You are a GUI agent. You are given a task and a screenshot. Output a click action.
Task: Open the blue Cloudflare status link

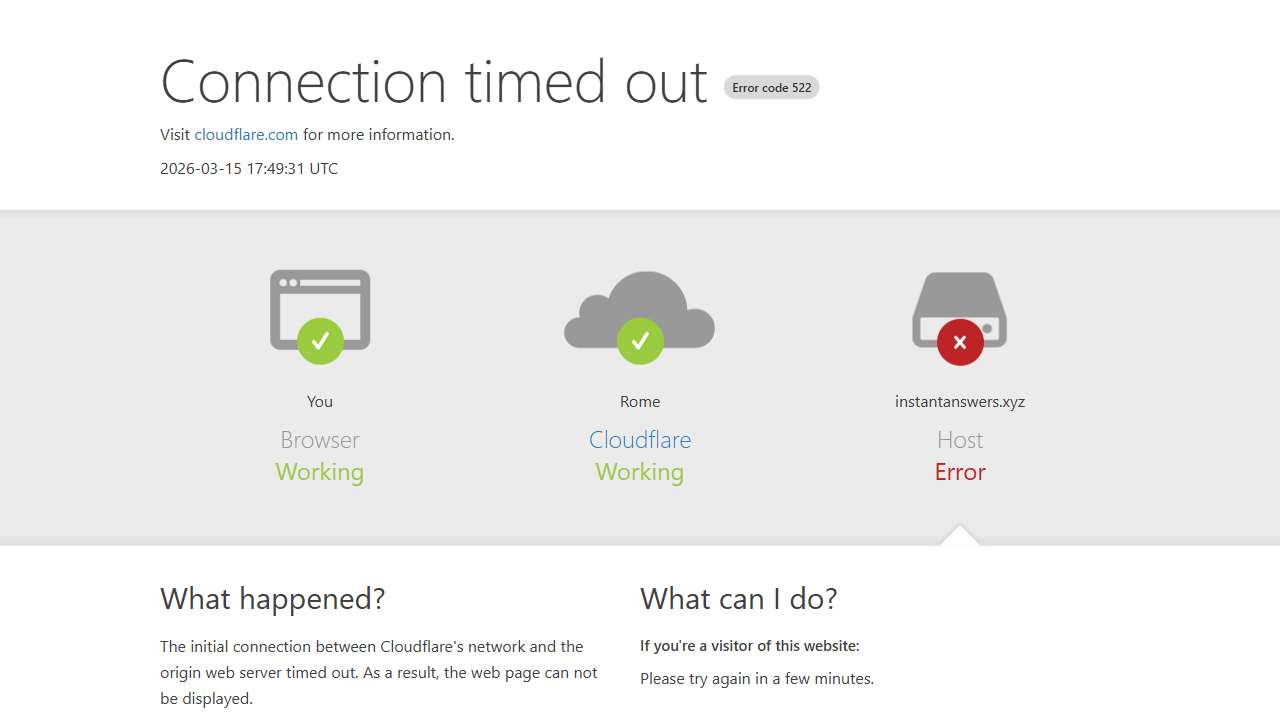pos(640,440)
